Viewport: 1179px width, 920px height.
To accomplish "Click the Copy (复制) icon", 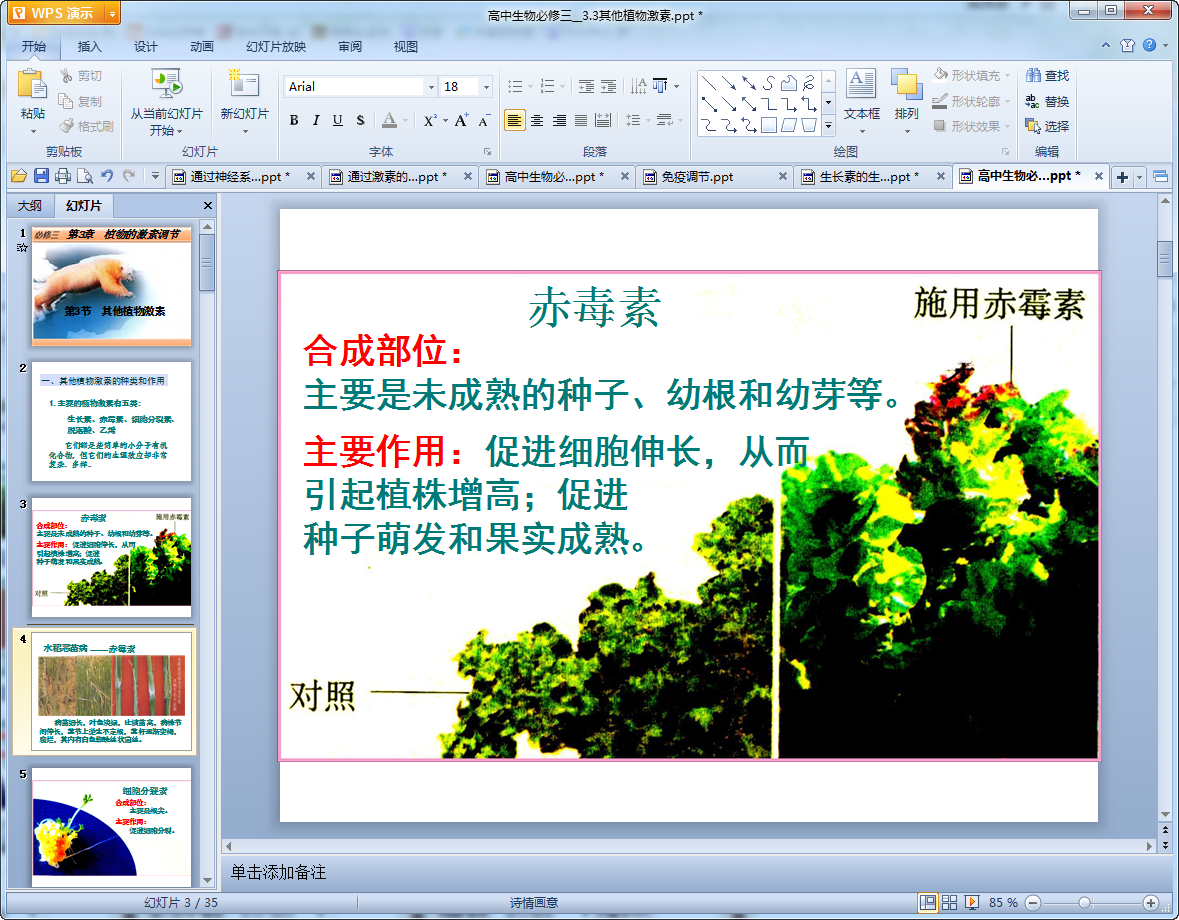I will [x=66, y=101].
